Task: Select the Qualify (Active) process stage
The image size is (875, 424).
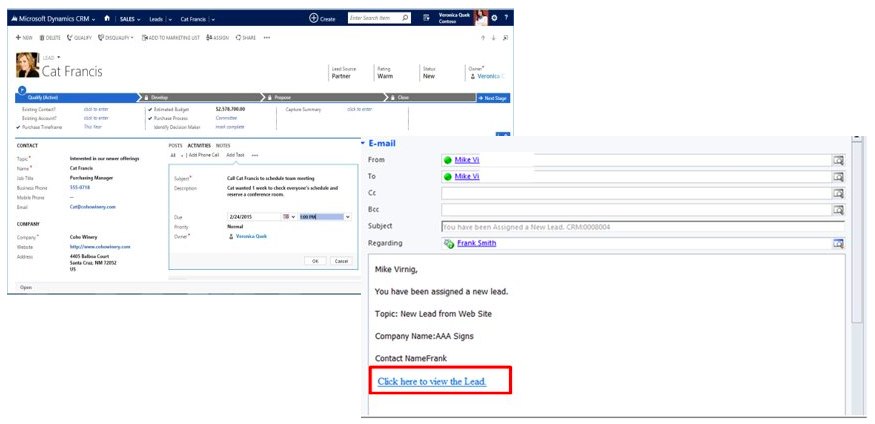Action: [76, 98]
